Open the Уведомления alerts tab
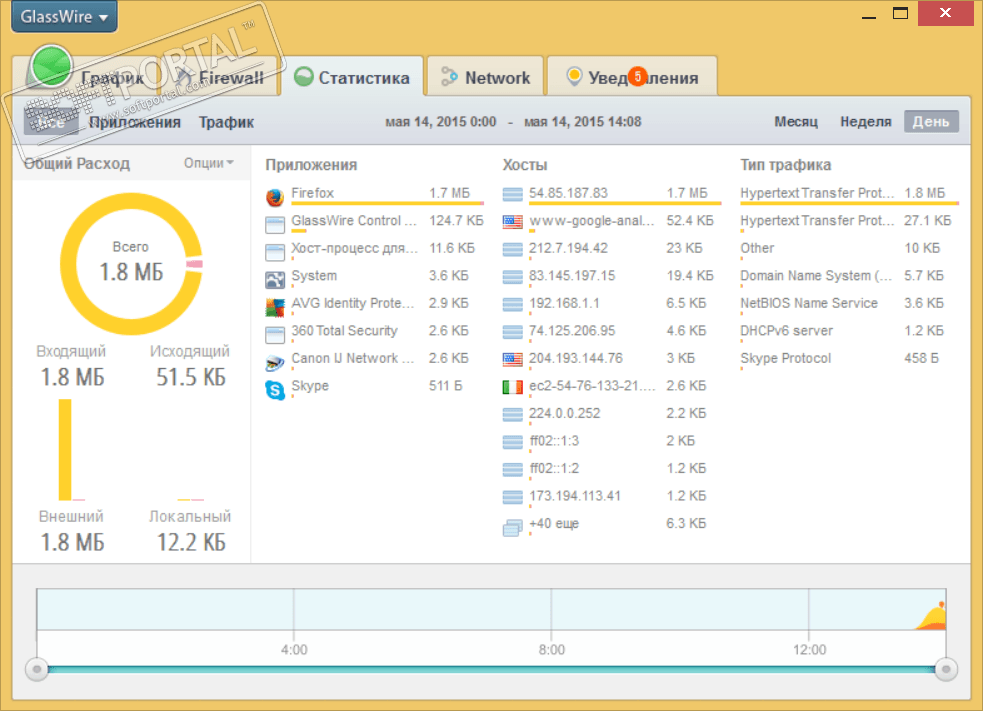This screenshot has height=711, width=983. [x=632, y=78]
